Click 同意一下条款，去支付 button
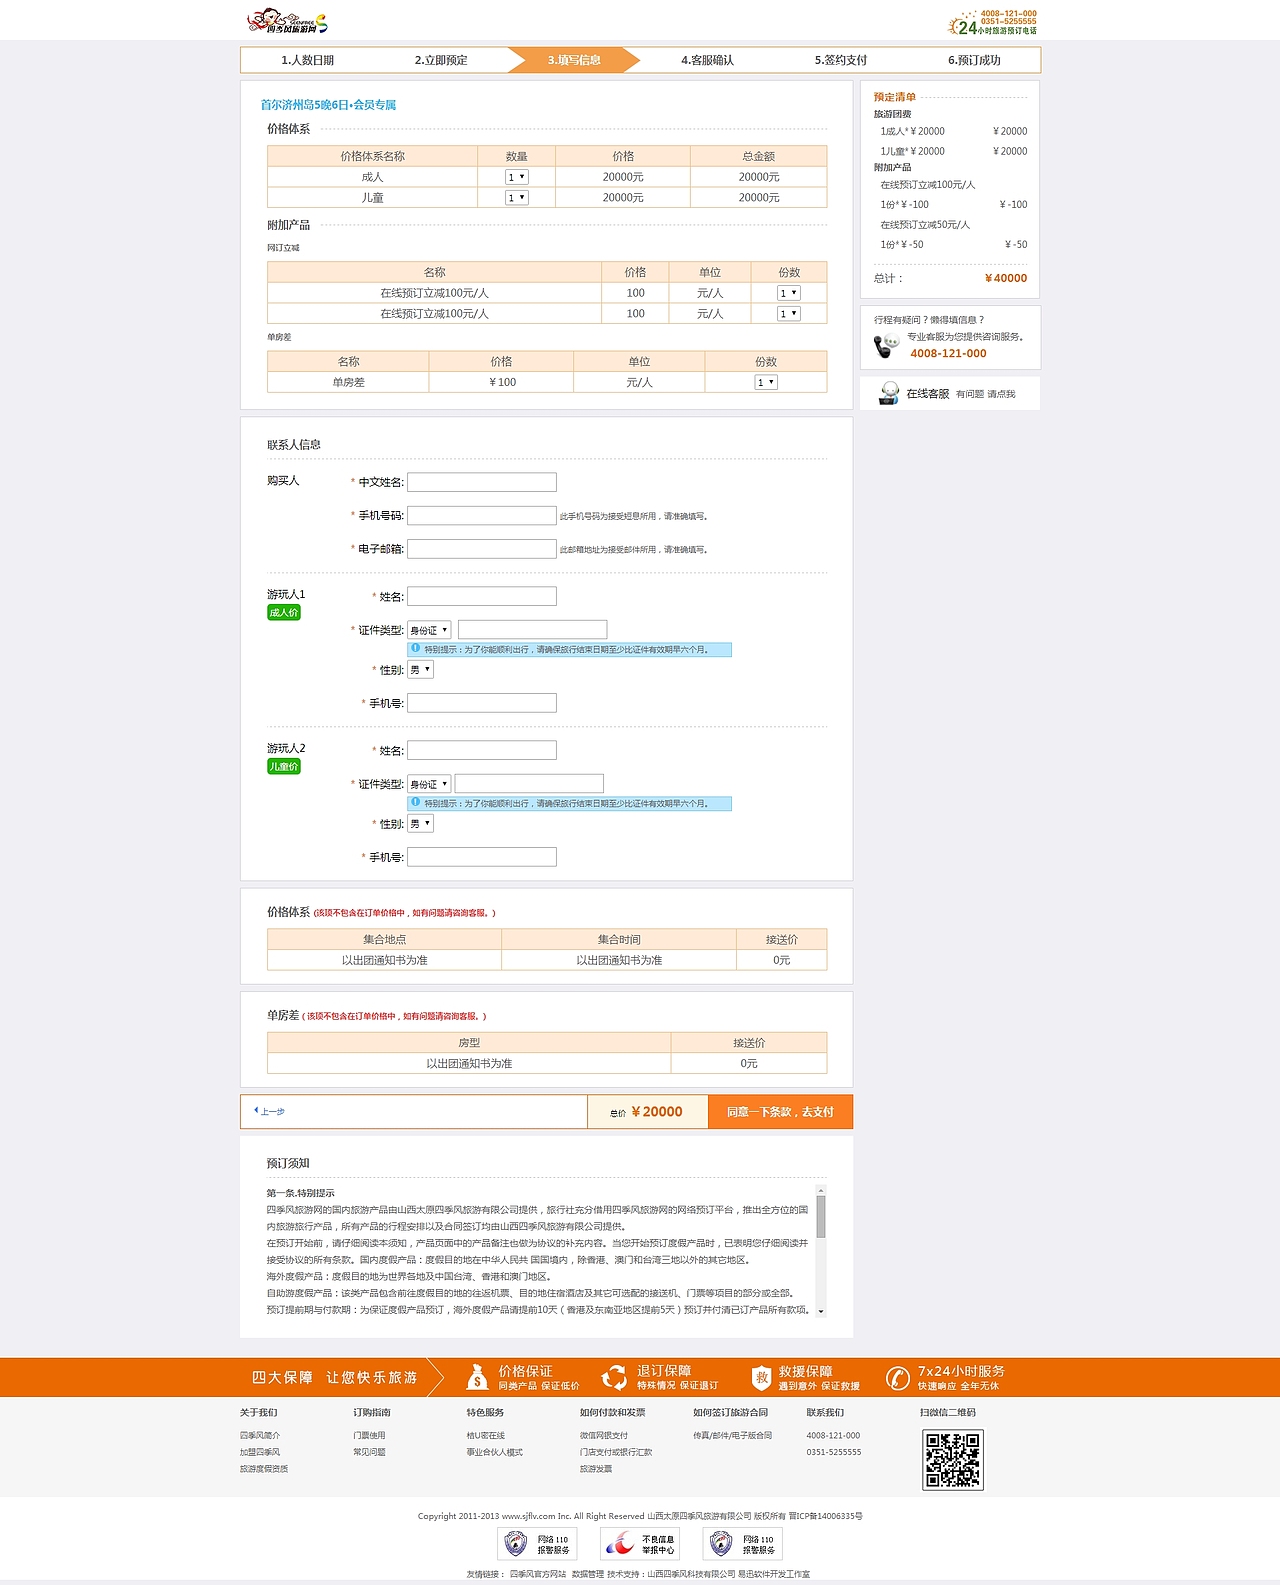 pos(780,1112)
